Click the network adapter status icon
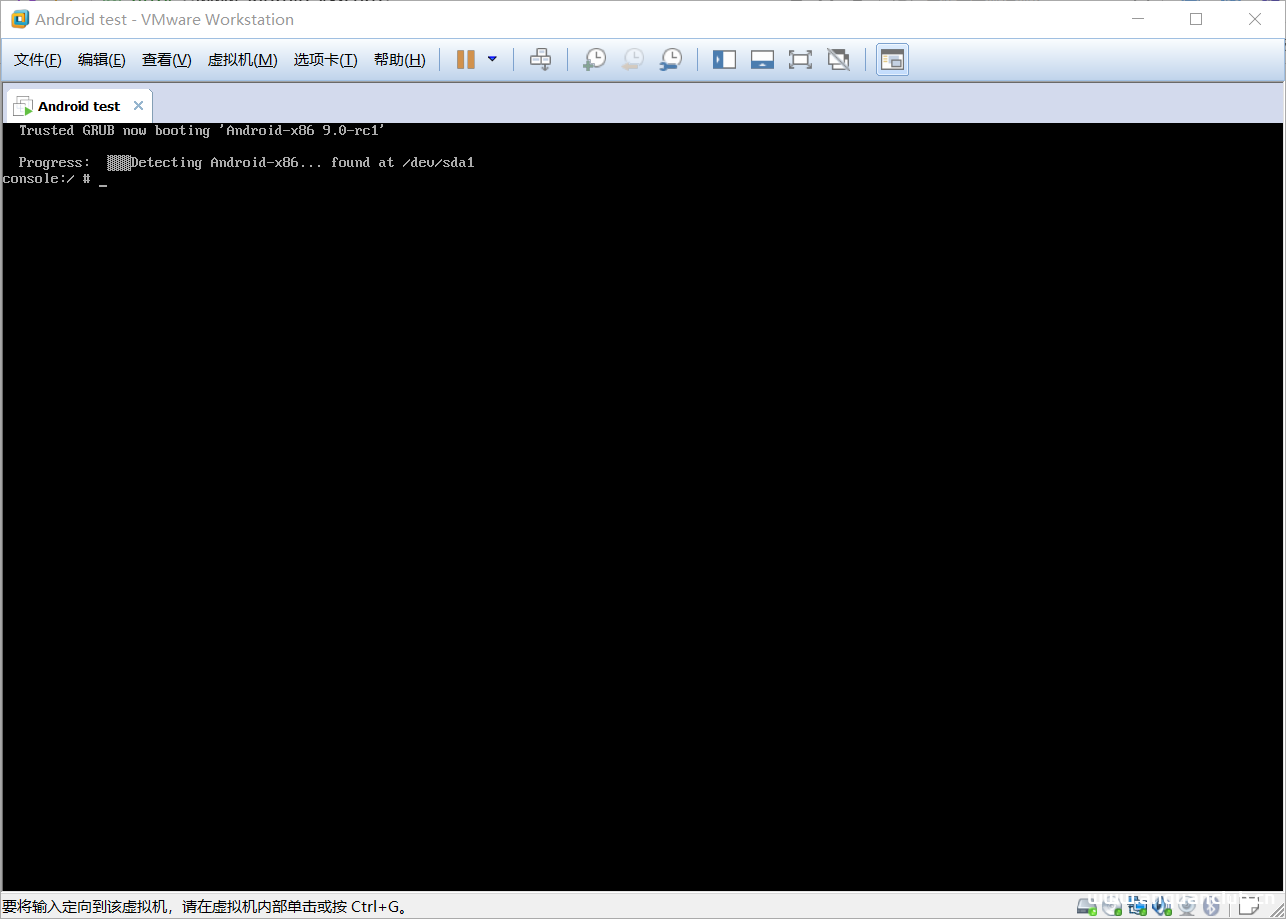 pyautogui.click(x=1137, y=908)
